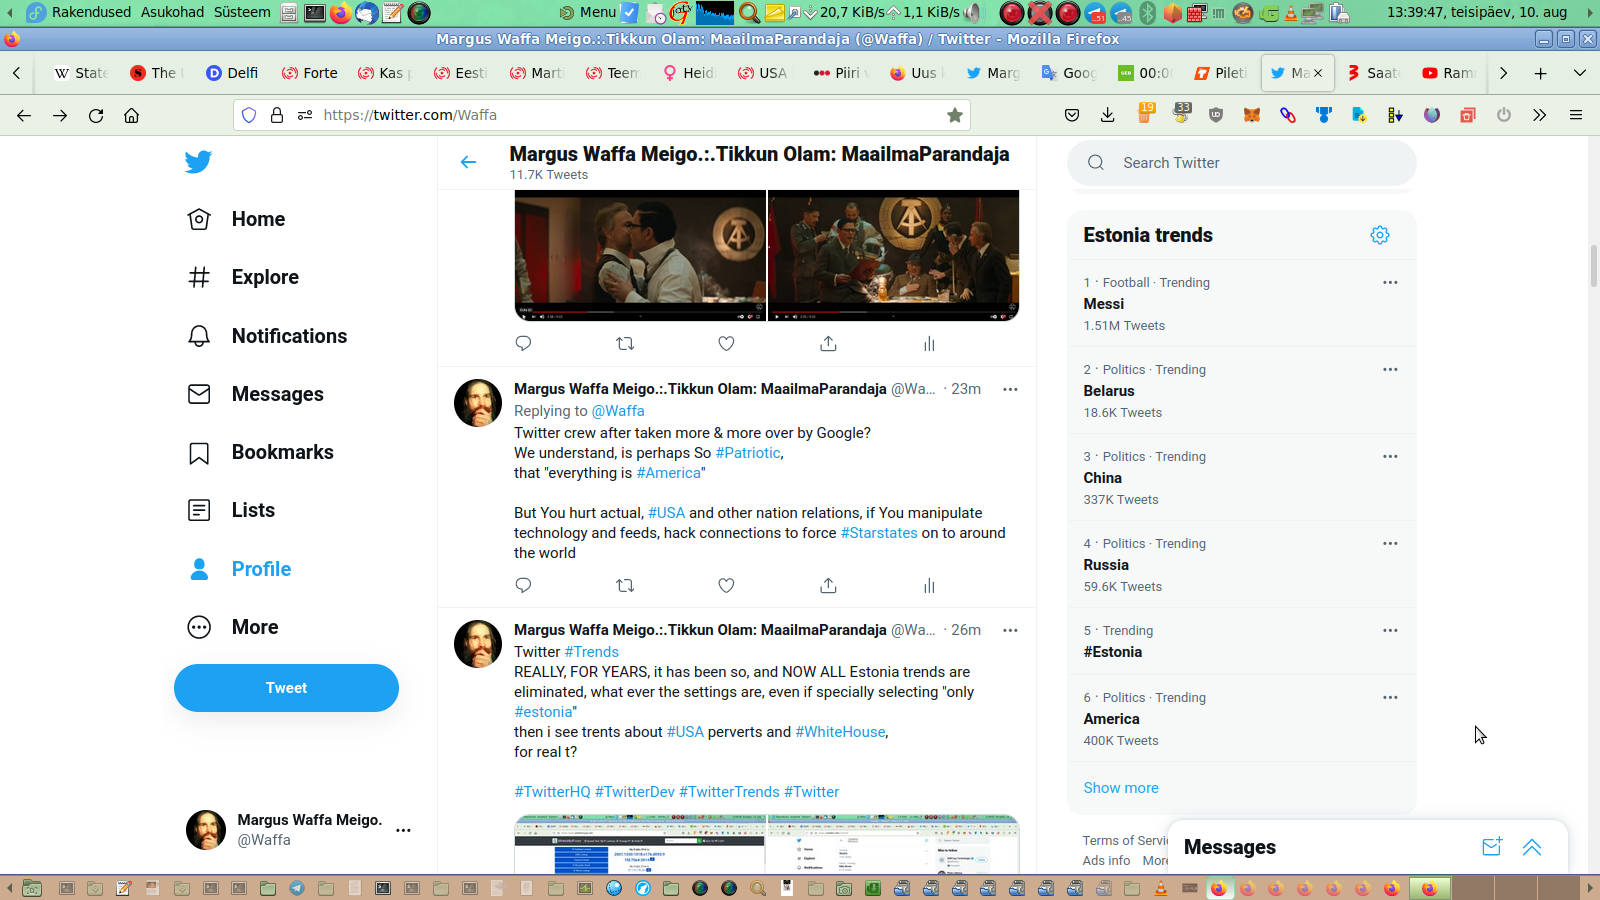The image size is (1600, 900).
Task: Retweet the 'Twitter crew' reply tweet
Action: click(x=625, y=586)
